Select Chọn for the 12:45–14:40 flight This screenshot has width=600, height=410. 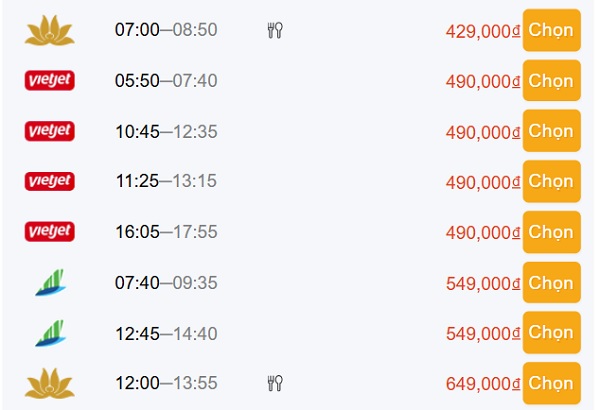point(551,333)
